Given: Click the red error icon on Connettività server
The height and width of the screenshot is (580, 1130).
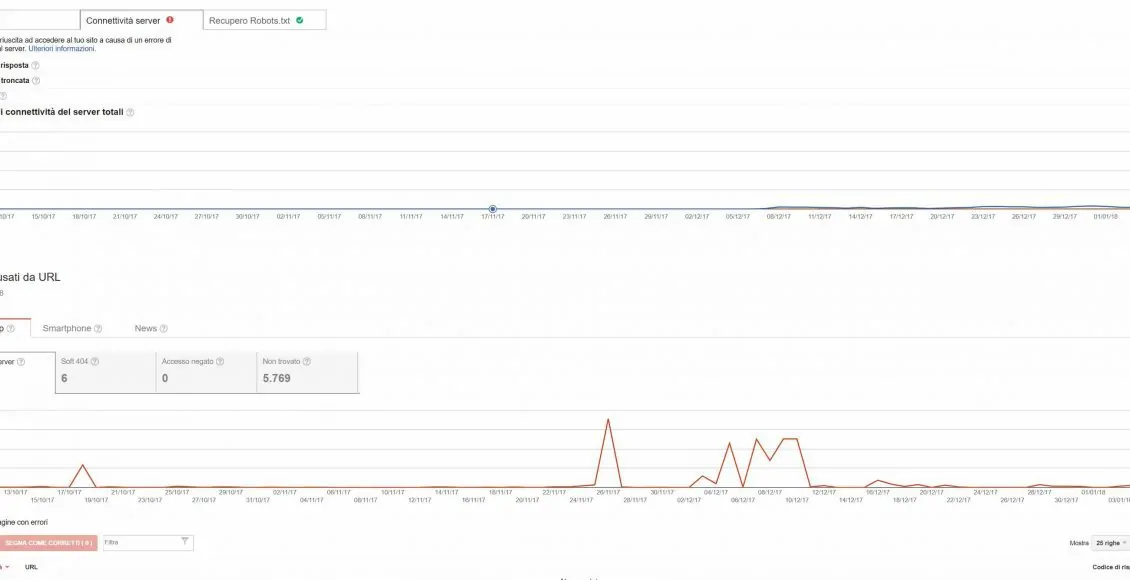Looking at the screenshot, I should click(x=170, y=20).
